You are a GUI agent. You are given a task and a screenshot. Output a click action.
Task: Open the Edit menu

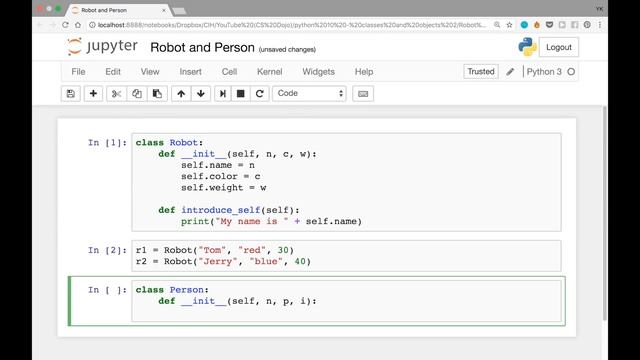113,72
